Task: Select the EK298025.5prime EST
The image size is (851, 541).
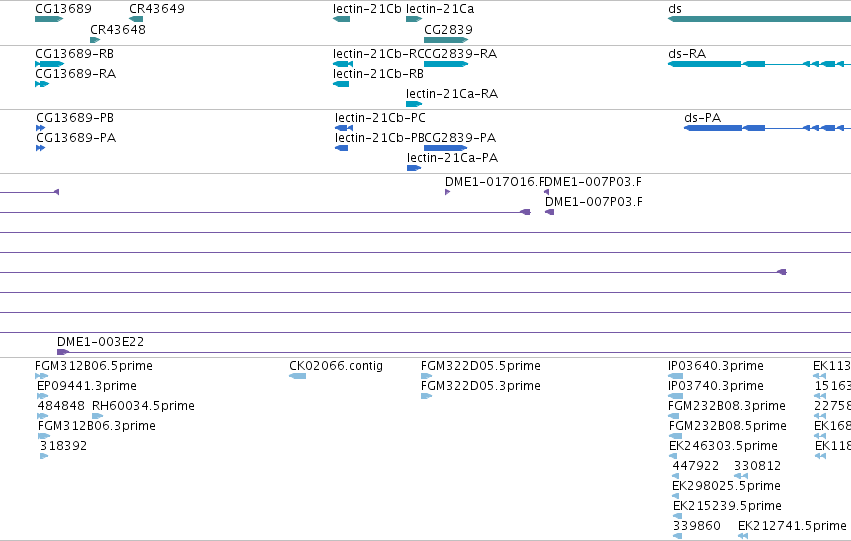Action: click(x=676, y=497)
